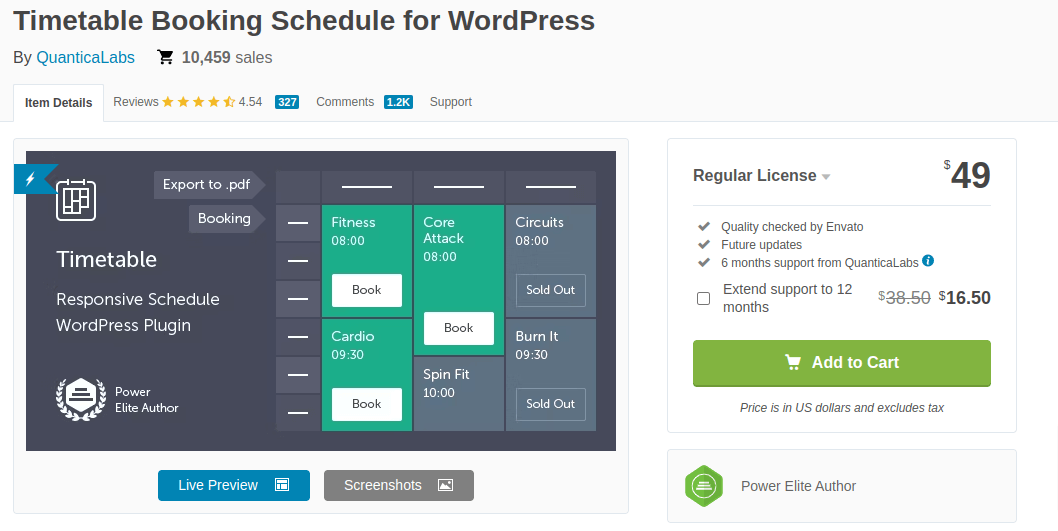Click the cart icon on Add to Cart

(793, 362)
